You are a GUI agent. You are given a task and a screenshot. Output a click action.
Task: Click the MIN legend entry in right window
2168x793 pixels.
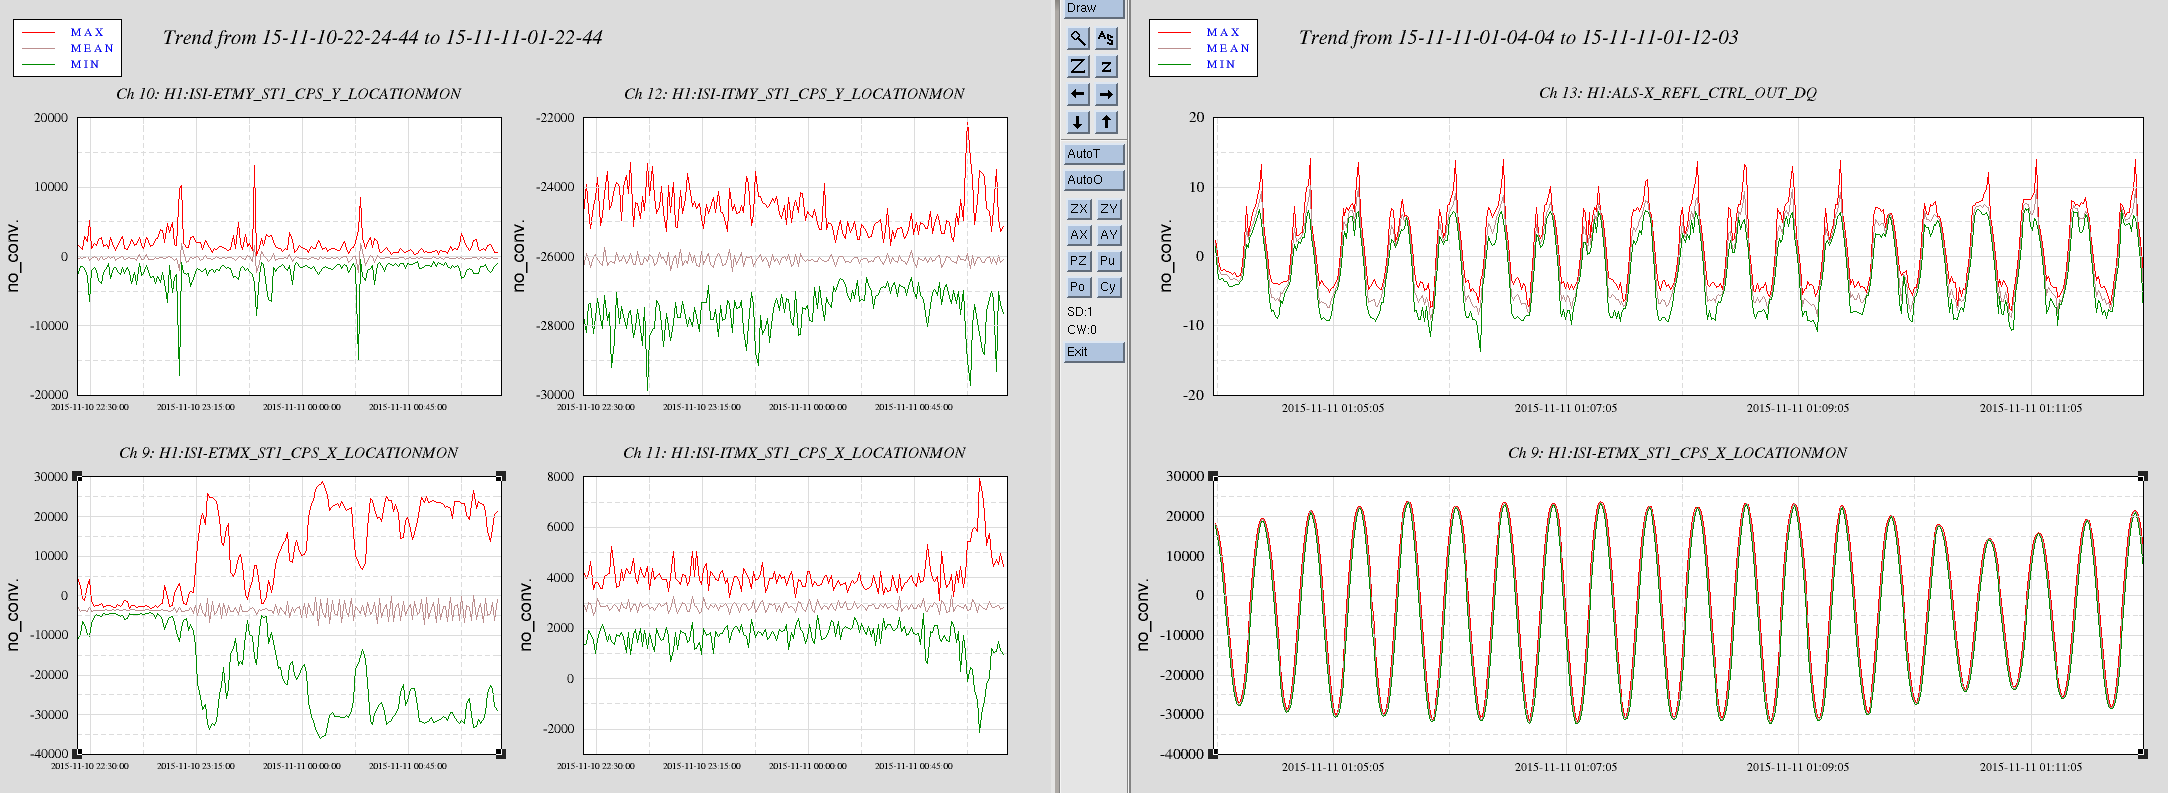click(1221, 64)
